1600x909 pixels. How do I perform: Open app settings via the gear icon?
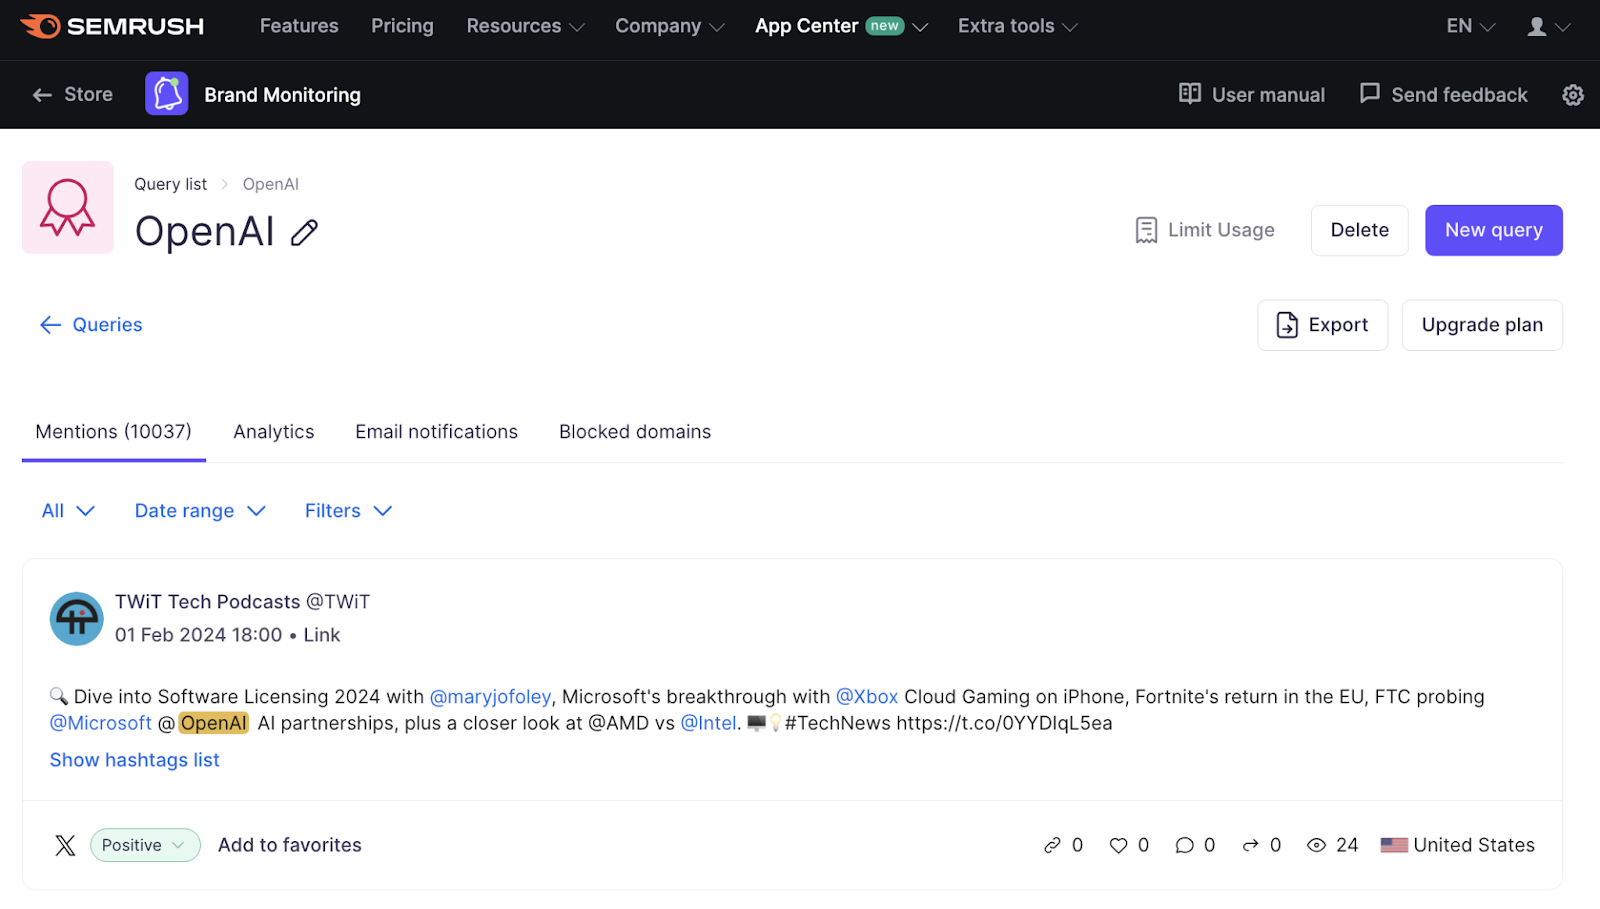1572,94
